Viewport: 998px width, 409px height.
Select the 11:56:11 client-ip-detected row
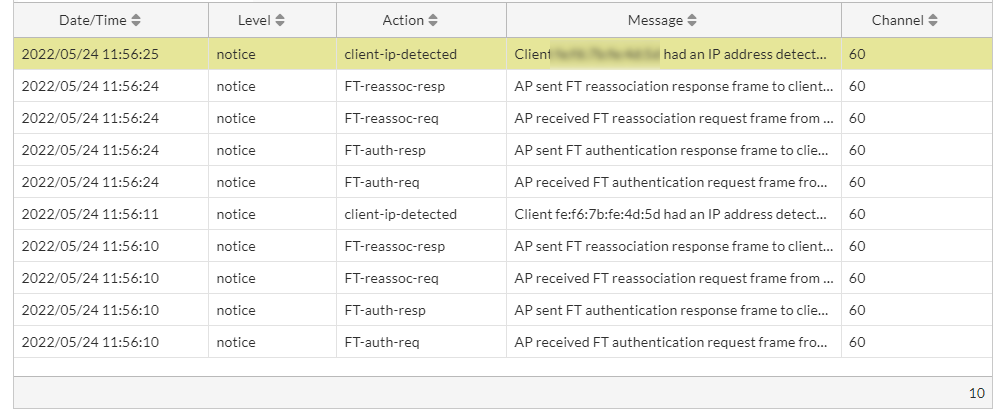(400, 214)
